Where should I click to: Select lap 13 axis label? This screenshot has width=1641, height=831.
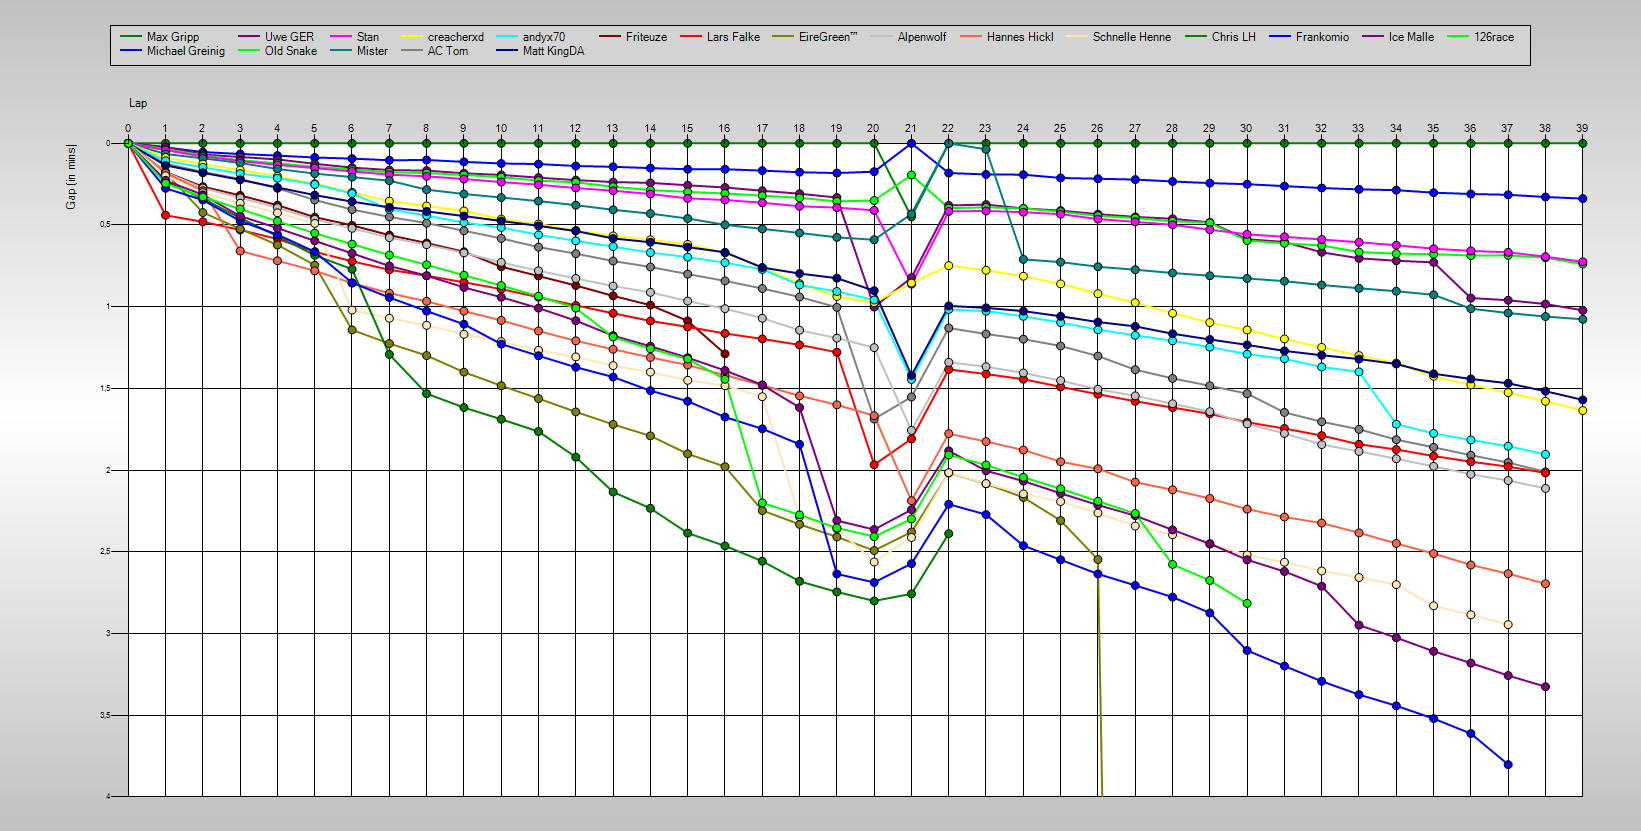[x=612, y=128]
